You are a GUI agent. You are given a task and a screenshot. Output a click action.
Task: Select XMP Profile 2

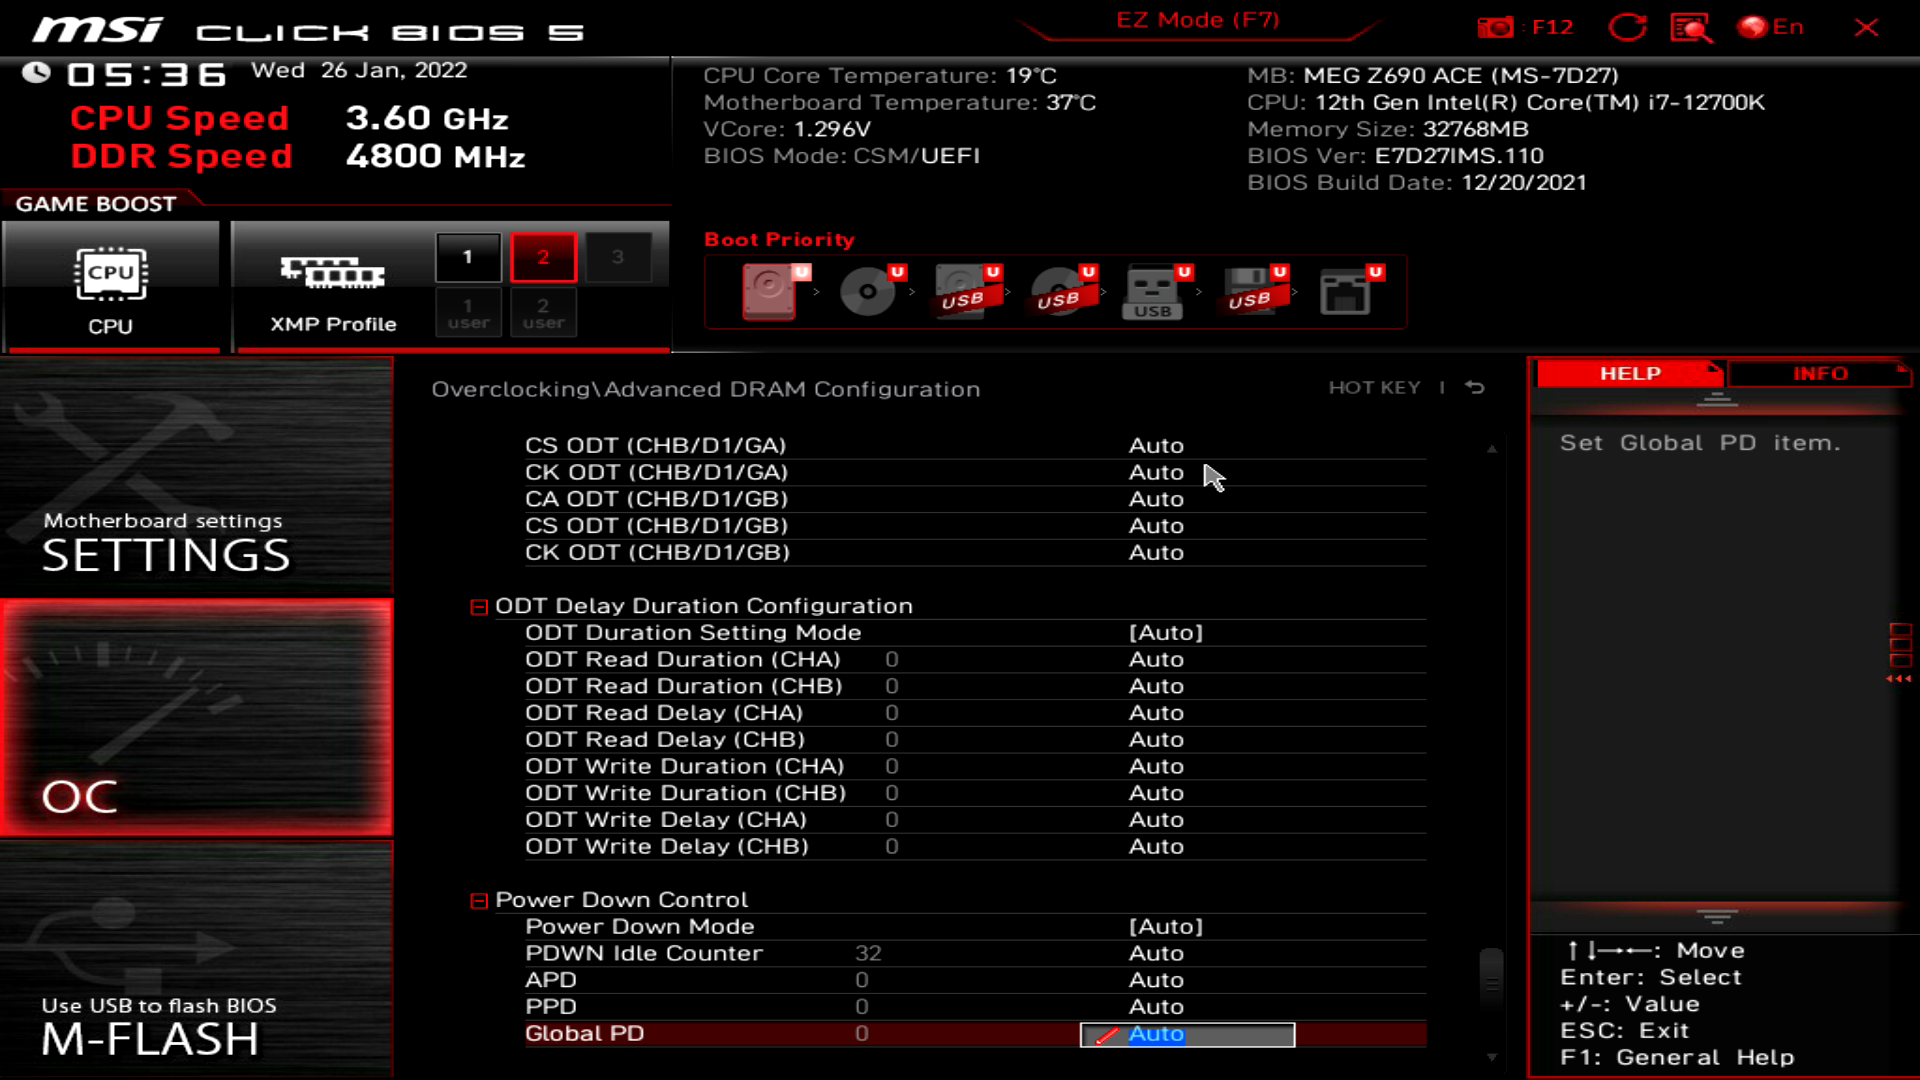(543, 256)
